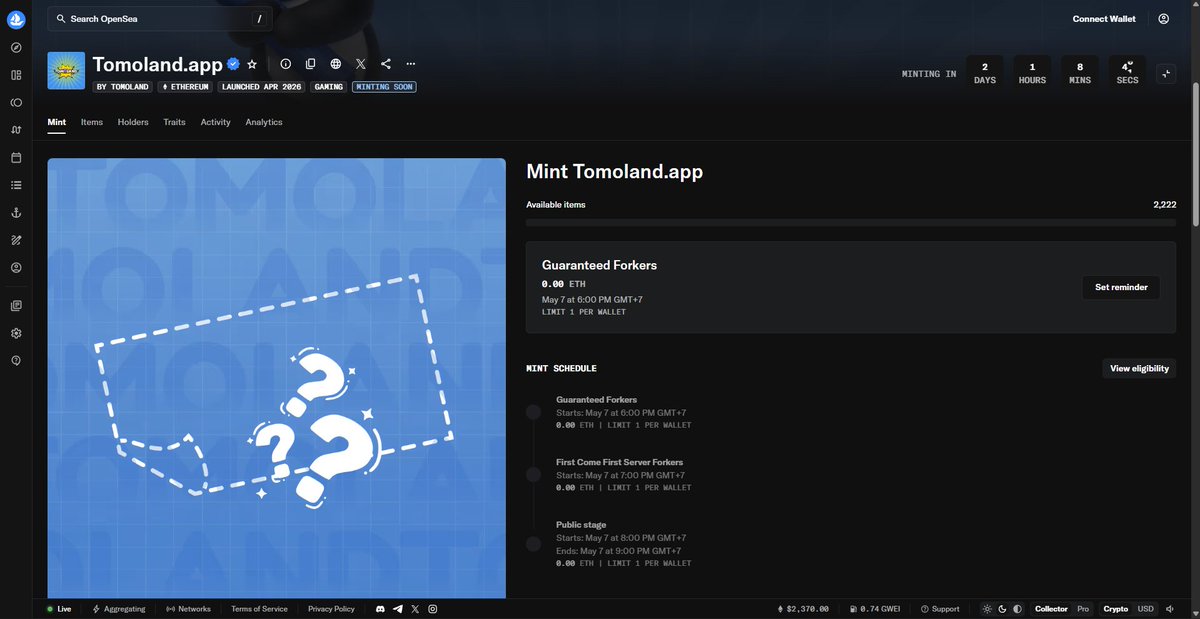
Task: Click the BY TOMOLAND creator tag
Action: pos(123,87)
